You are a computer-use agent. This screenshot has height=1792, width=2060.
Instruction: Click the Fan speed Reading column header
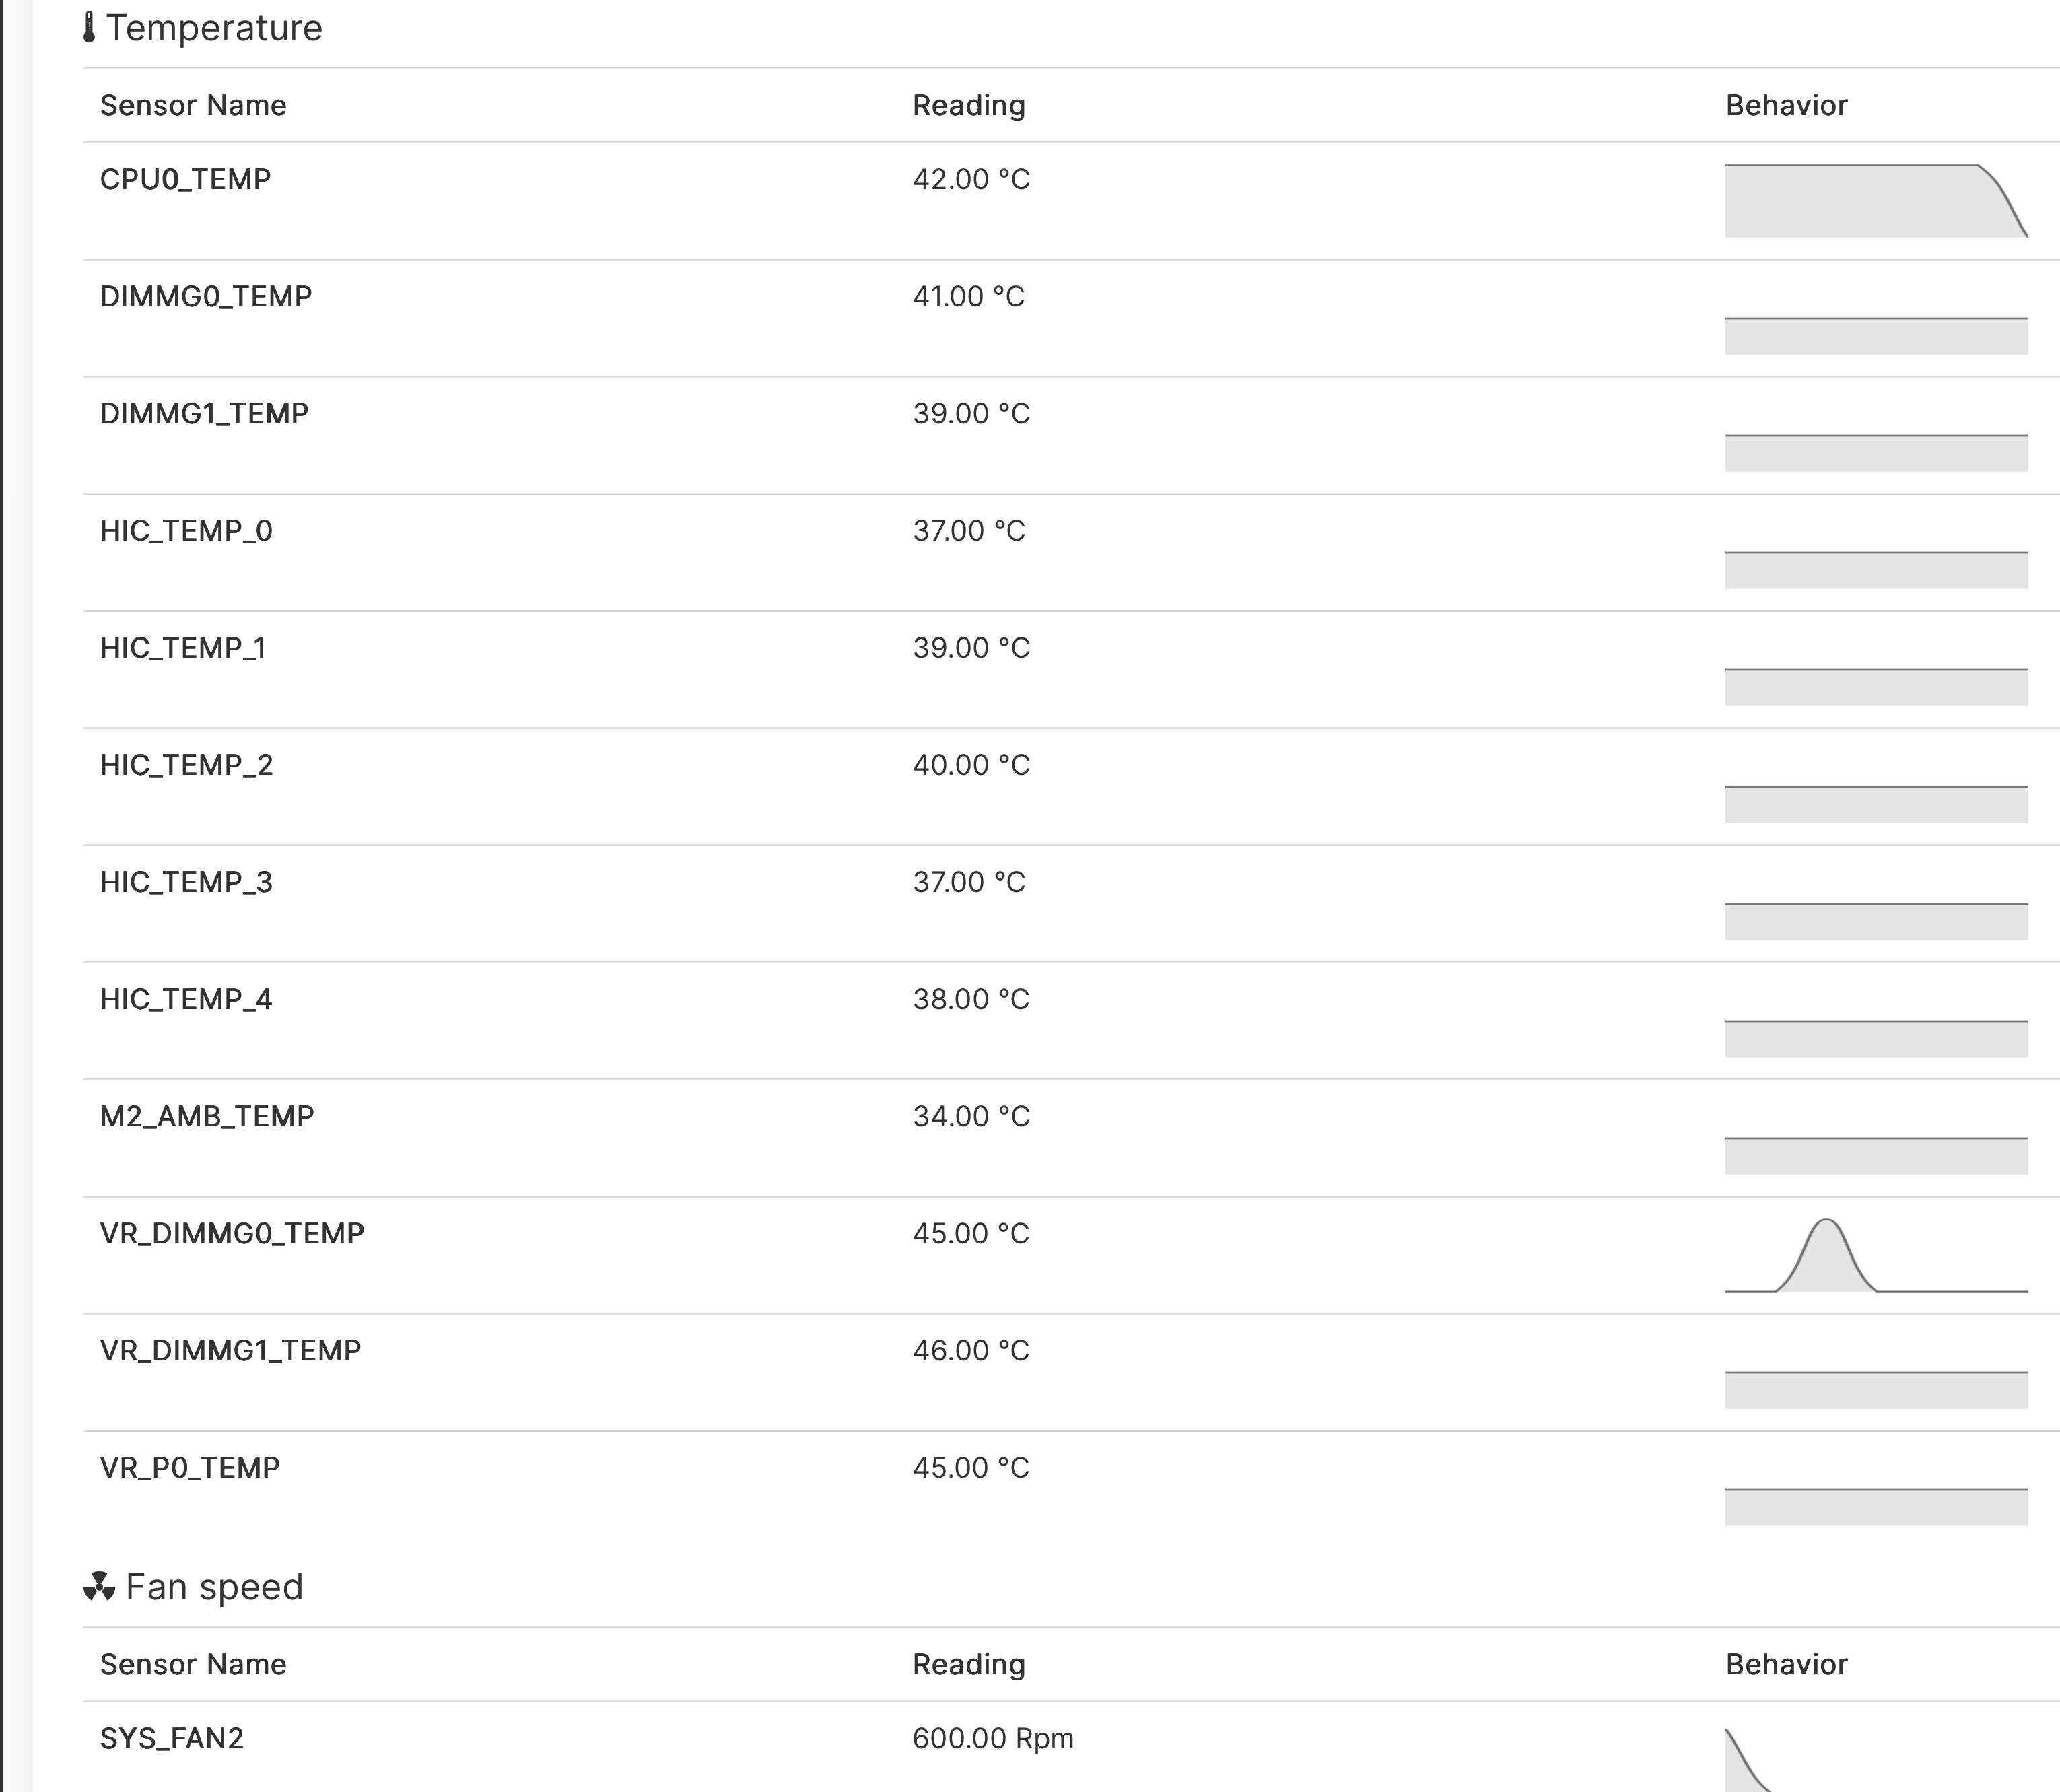pos(968,1664)
